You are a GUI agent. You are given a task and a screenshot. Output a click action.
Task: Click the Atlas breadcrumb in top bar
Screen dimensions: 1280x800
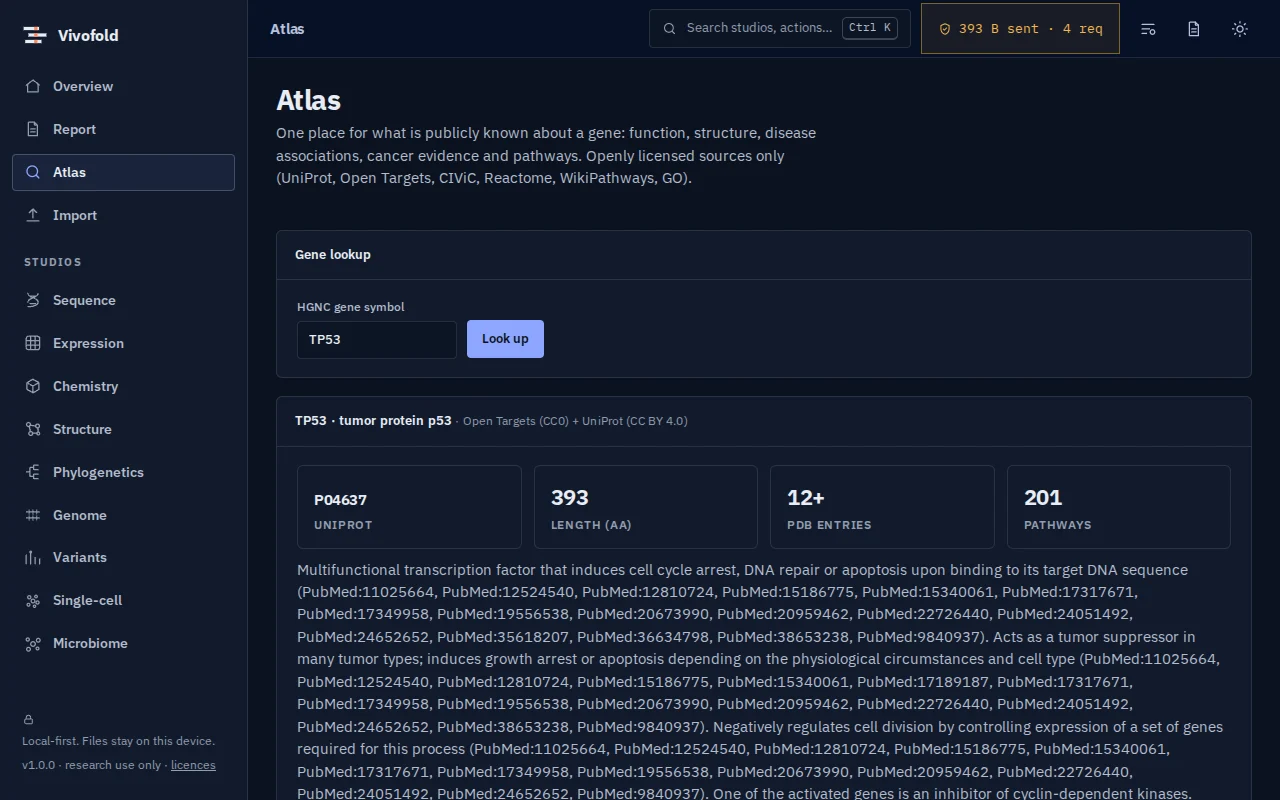pyautogui.click(x=287, y=29)
